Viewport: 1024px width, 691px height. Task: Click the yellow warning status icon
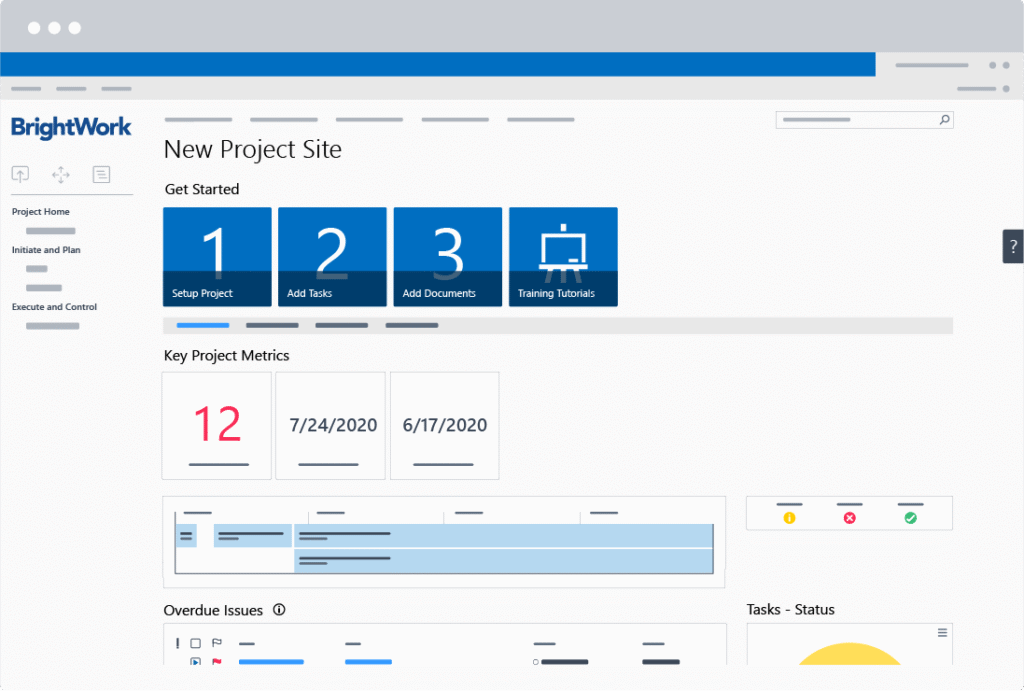point(789,518)
